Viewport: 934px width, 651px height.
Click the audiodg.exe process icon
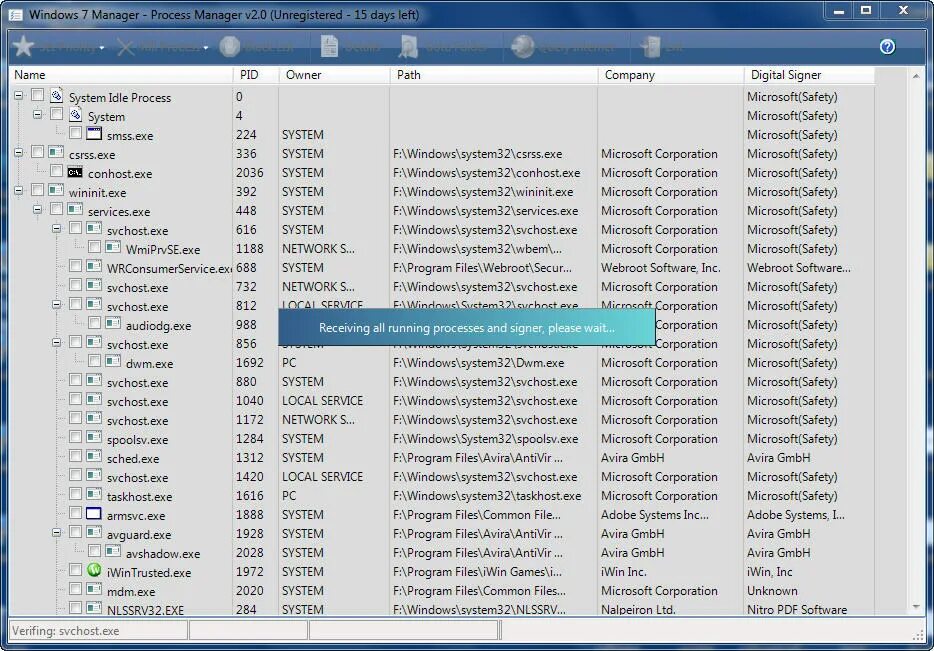pos(113,323)
